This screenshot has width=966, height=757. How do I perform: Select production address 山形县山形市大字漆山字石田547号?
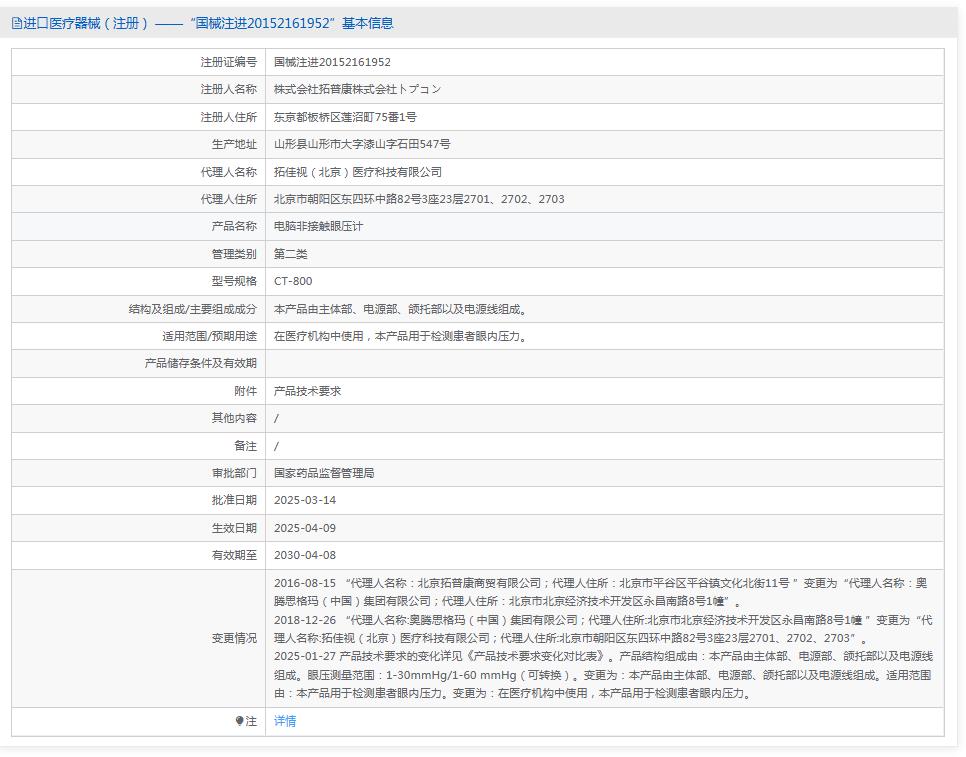[x=362, y=144]
